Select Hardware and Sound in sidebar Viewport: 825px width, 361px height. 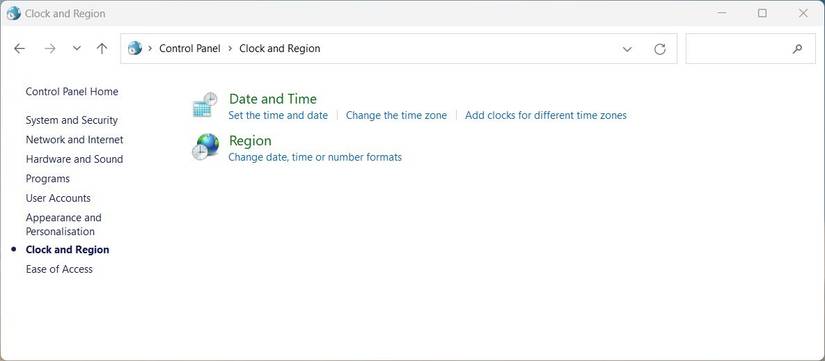point(74,159)
